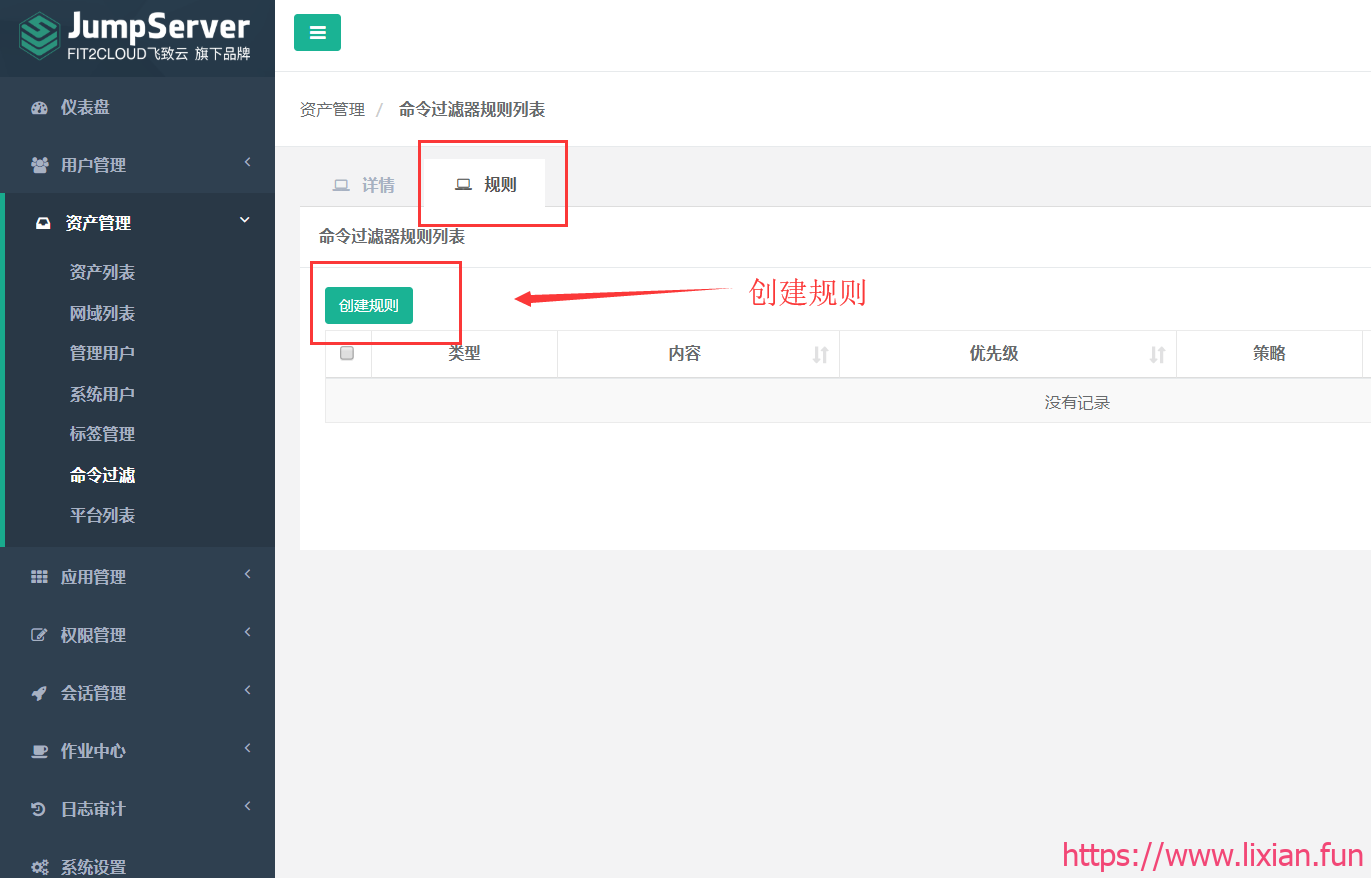Open 平台列表 in the sidebar
Screen dimensions: 1371x878
point(102,516)
